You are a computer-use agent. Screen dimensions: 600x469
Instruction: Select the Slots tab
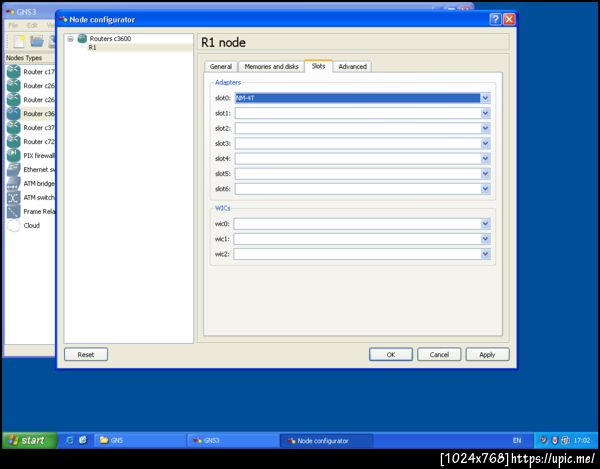click(x=318, y=66)
